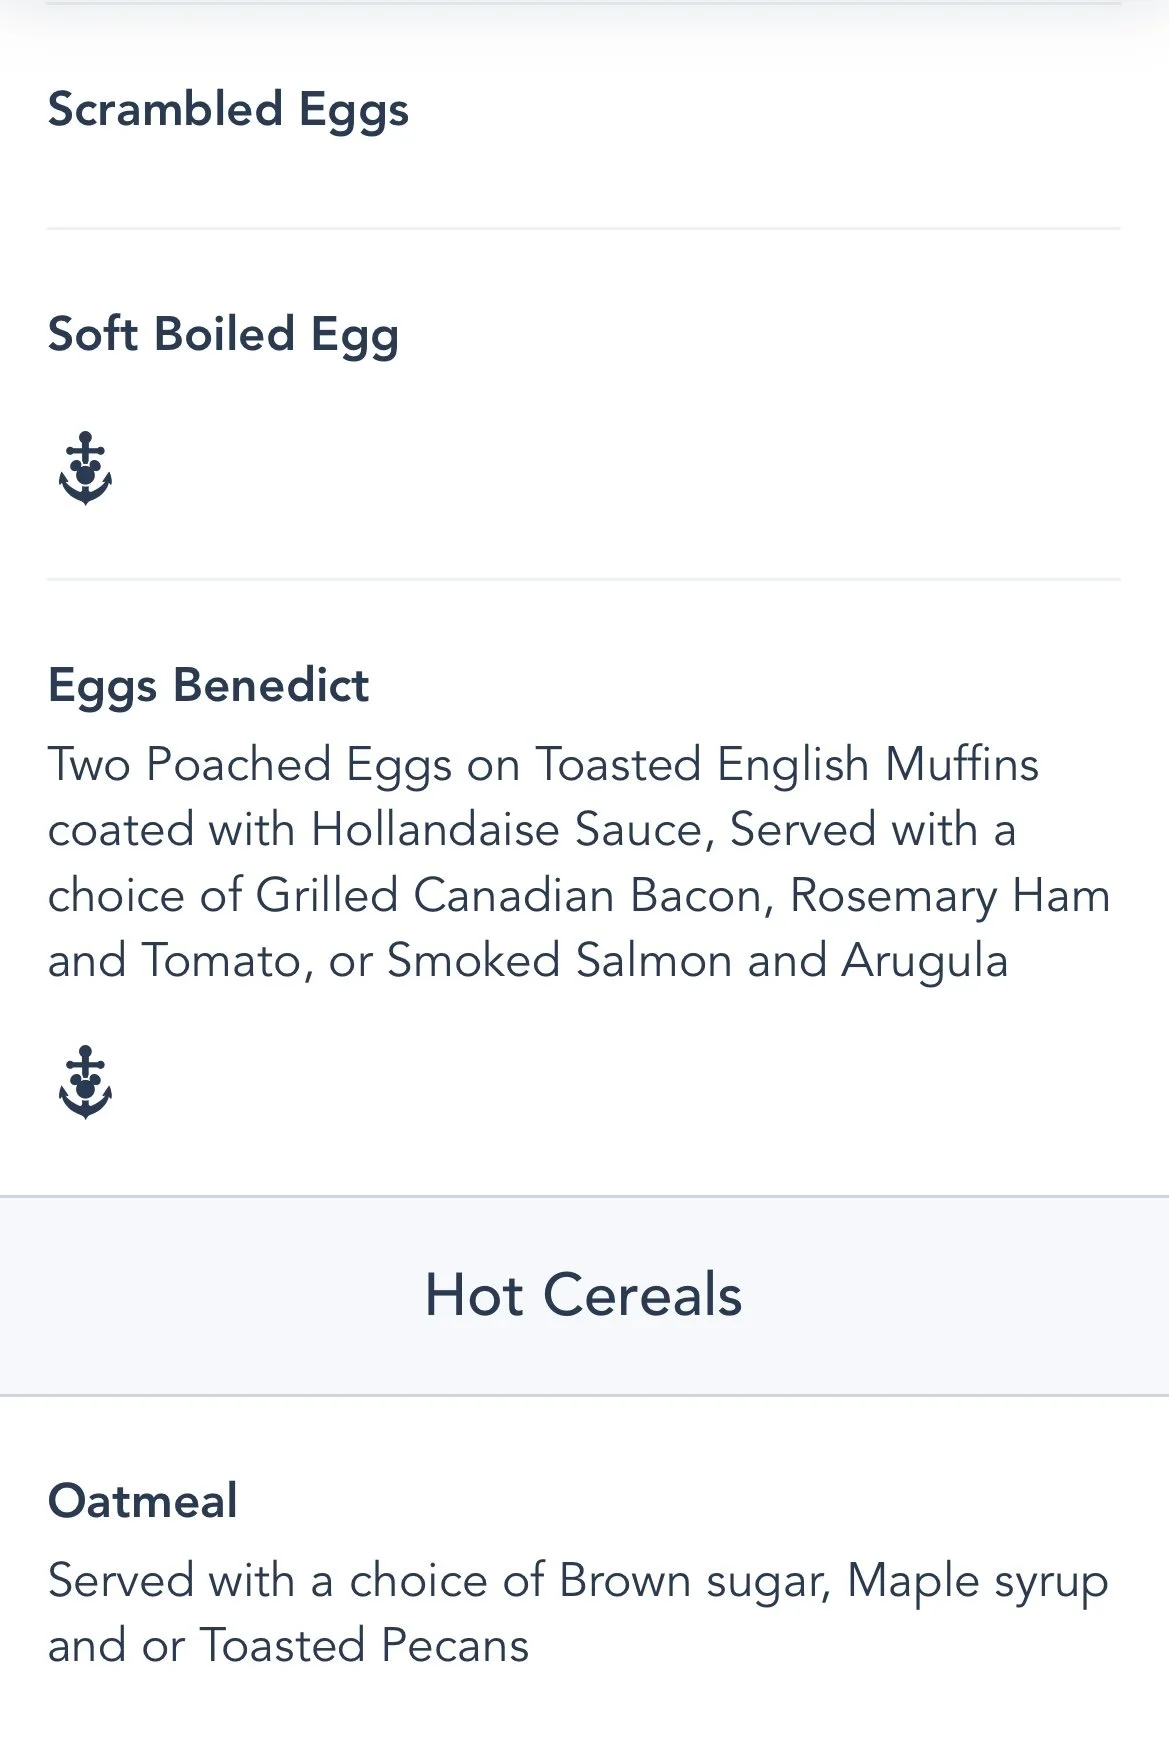Tap "Grilled Canadian Bacon" in Eggs Benedict description

coord(510,896)
